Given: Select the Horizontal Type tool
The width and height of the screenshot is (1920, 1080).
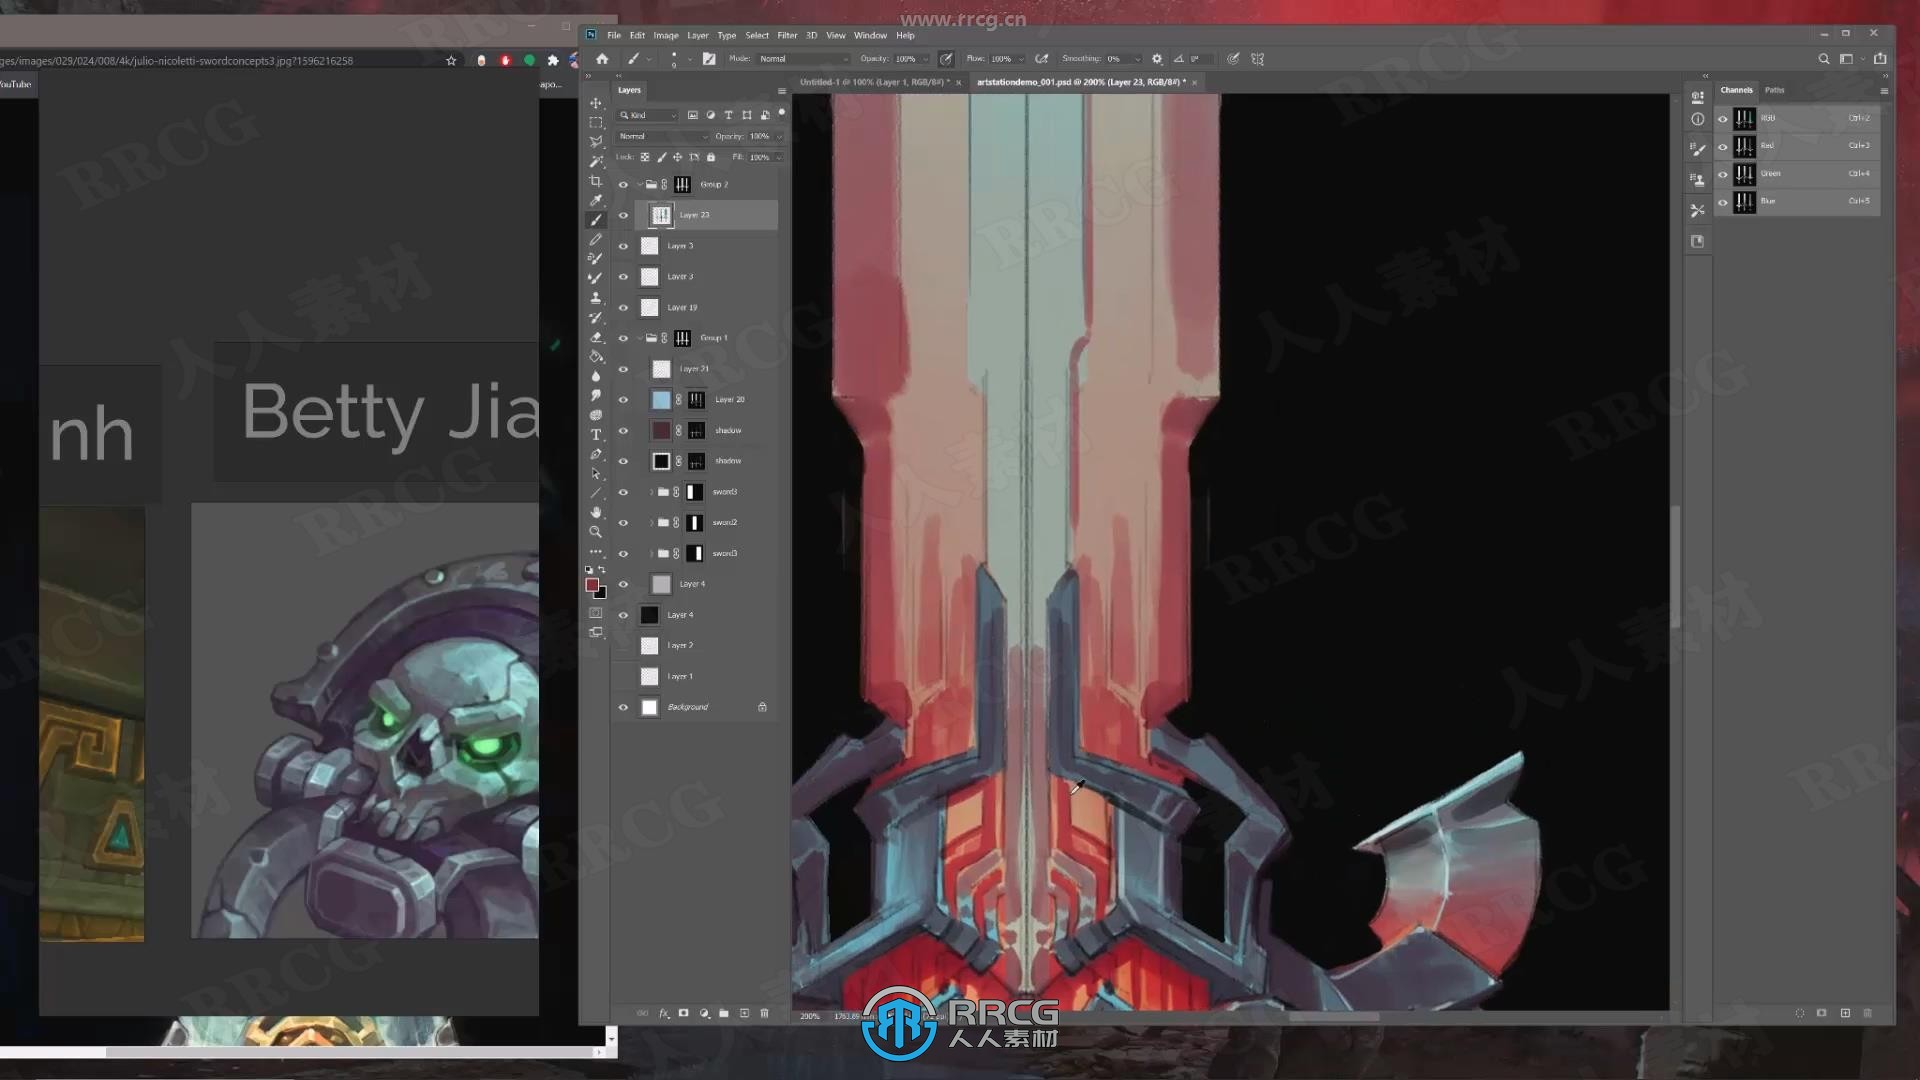Looking at the screenshot, I should point(596,434).
